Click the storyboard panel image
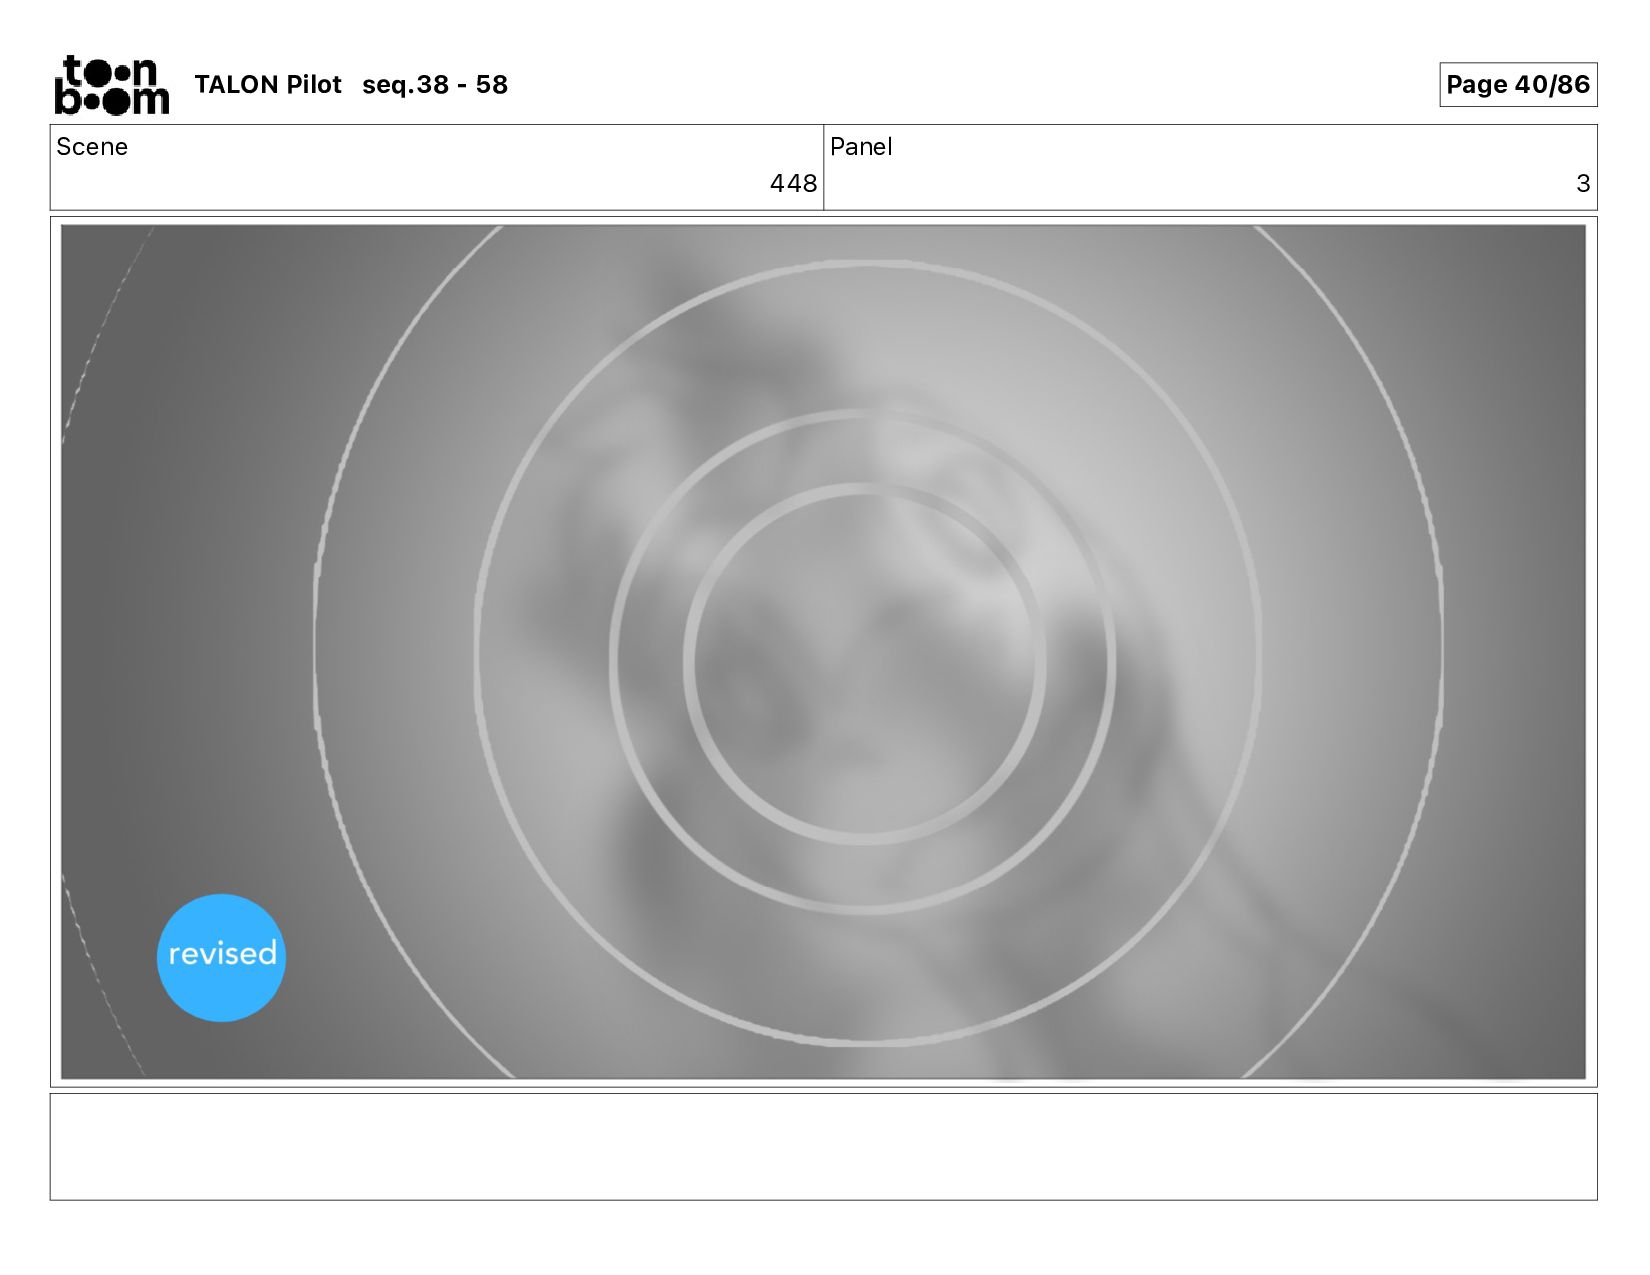The image size is (1650, 1275). [x=823, y=652]
